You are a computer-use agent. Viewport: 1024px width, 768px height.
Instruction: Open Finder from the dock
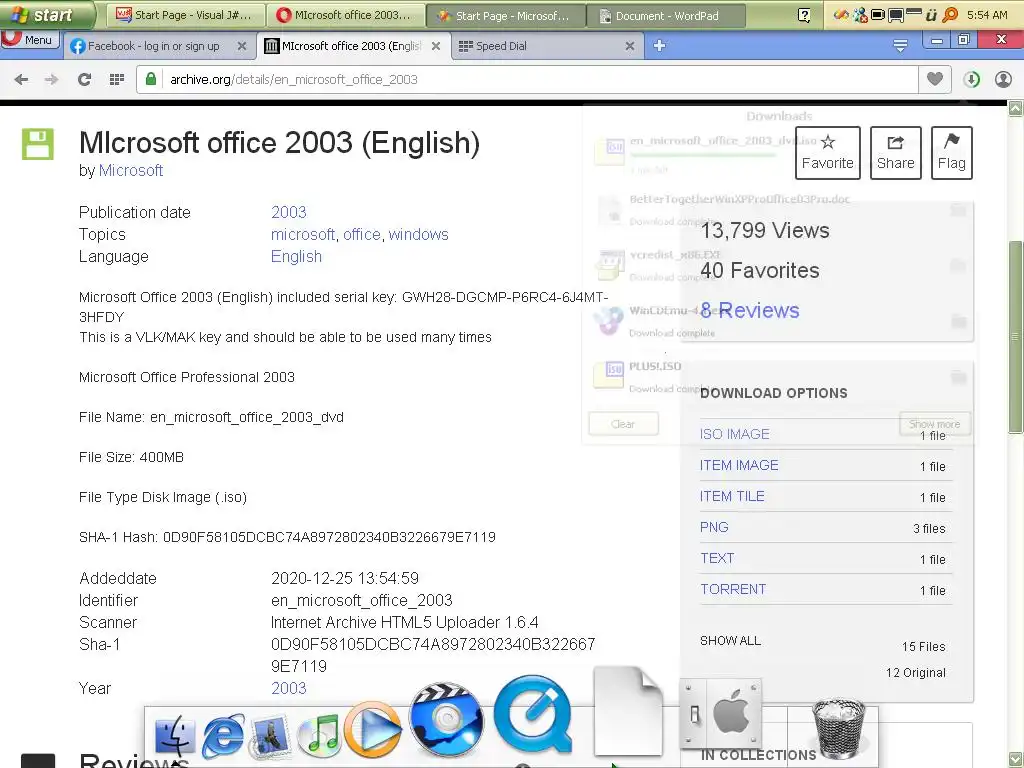point(174,735)
